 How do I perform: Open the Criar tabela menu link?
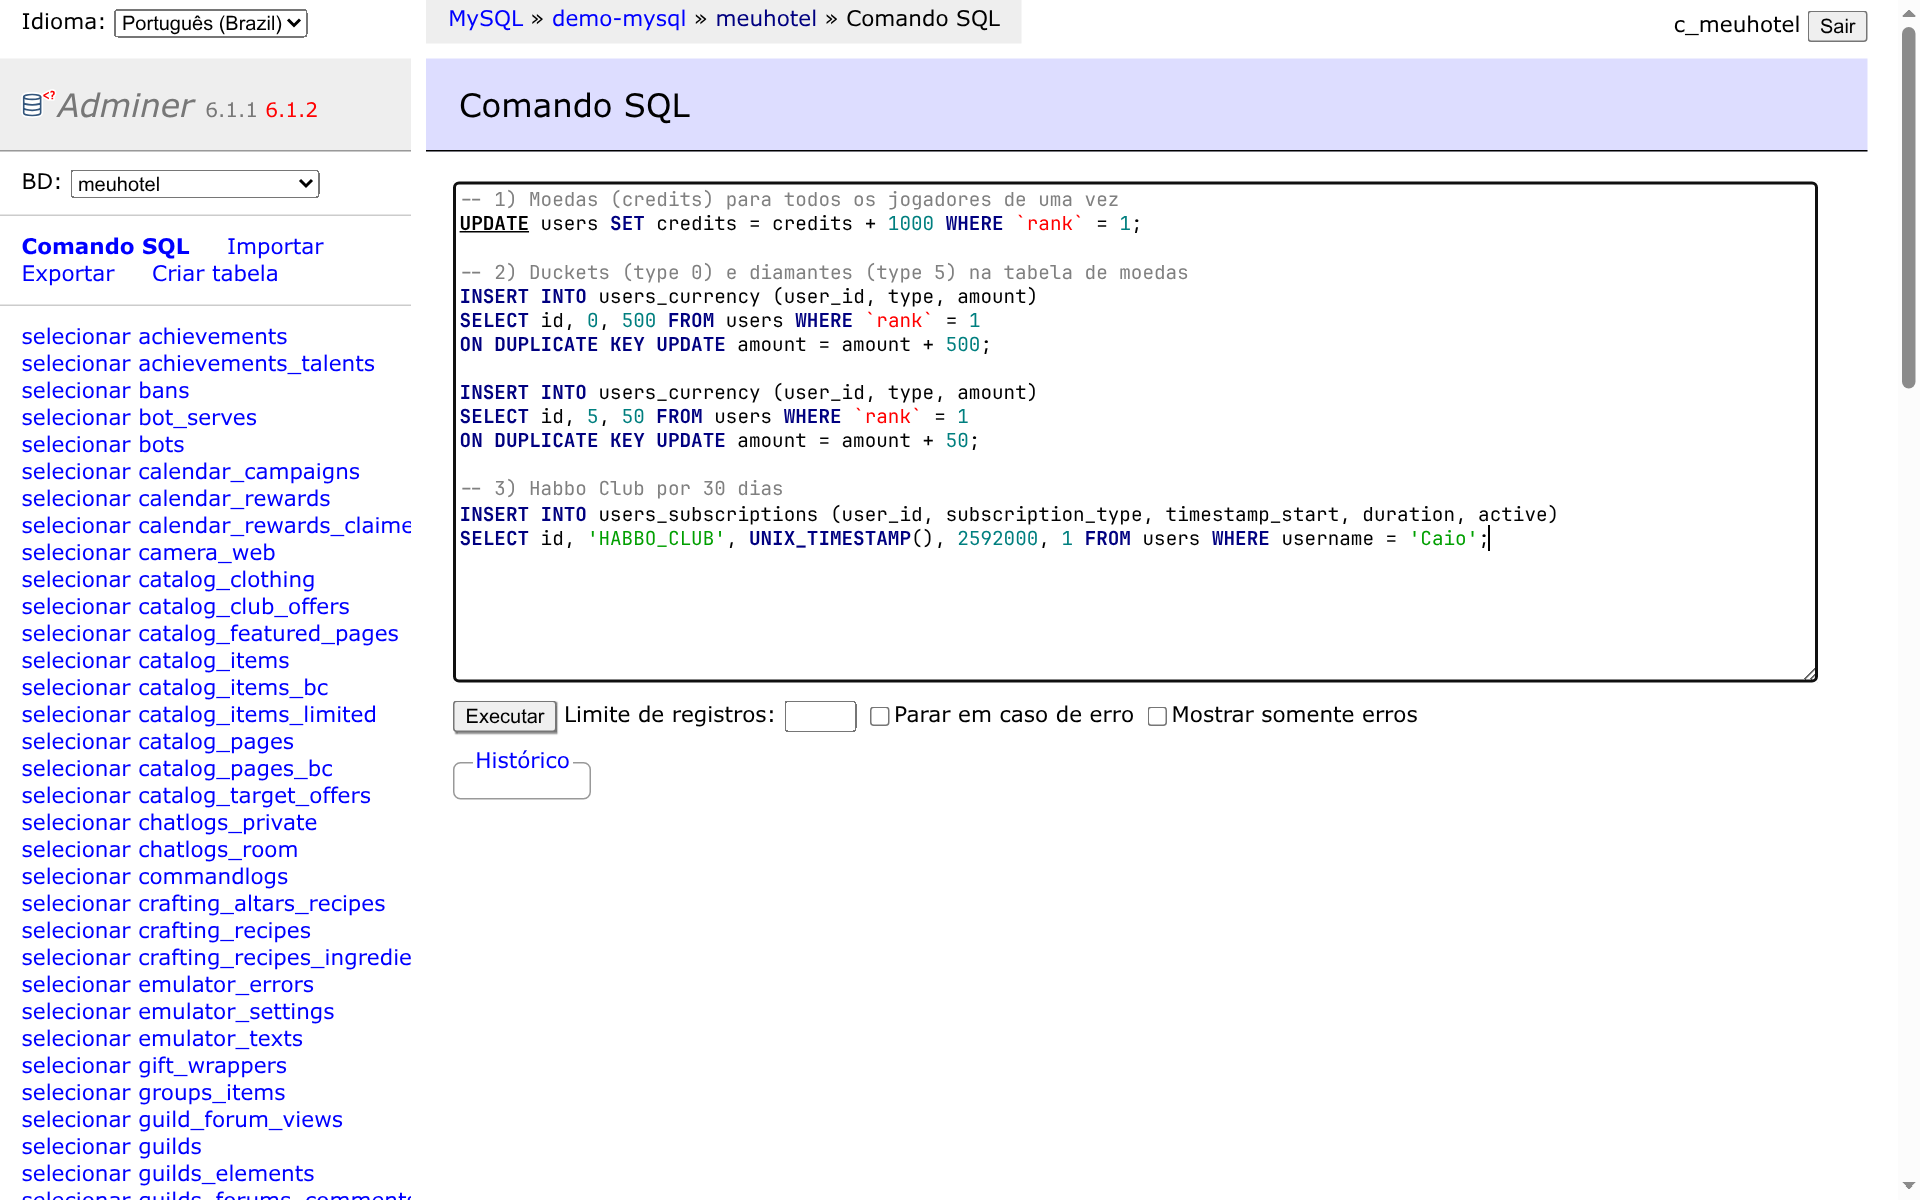click(x=215, y=273)
